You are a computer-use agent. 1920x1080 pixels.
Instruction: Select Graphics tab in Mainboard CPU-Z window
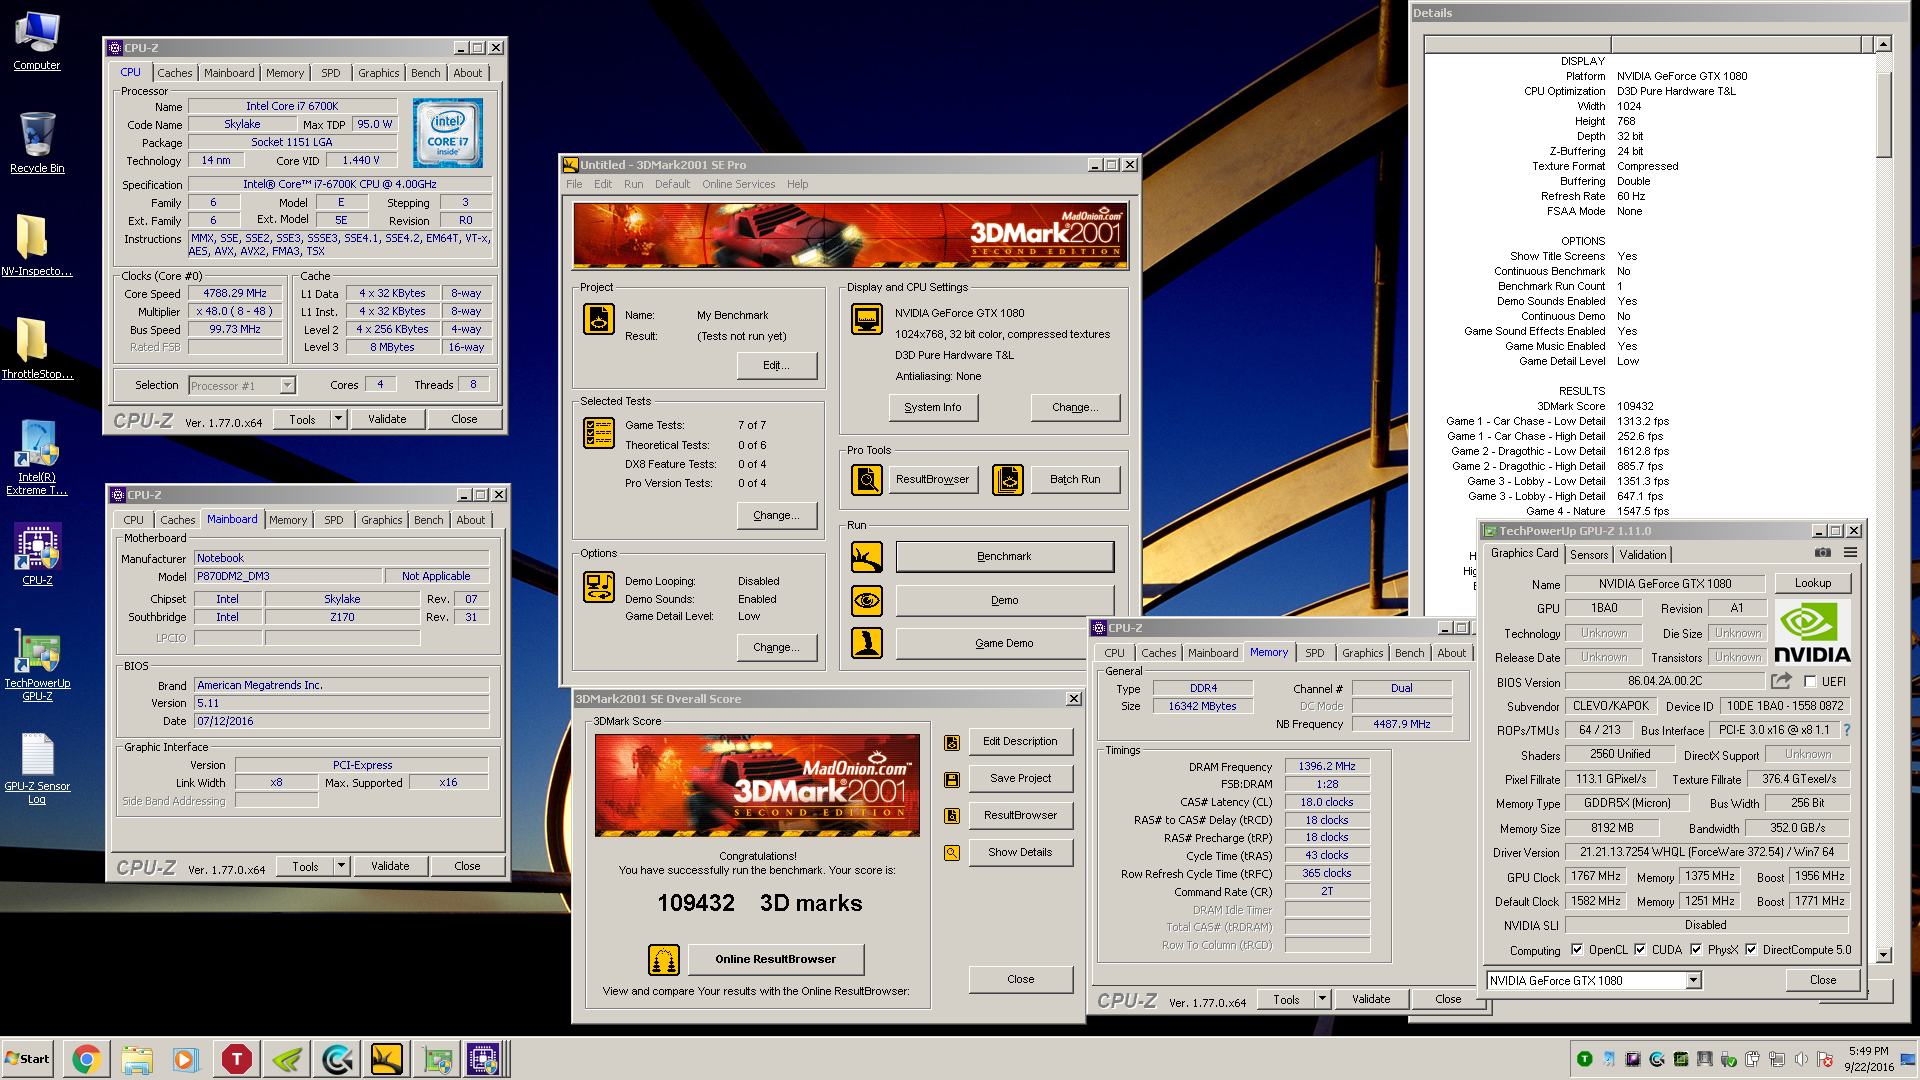pyautogui.click(x=382, y=520)
